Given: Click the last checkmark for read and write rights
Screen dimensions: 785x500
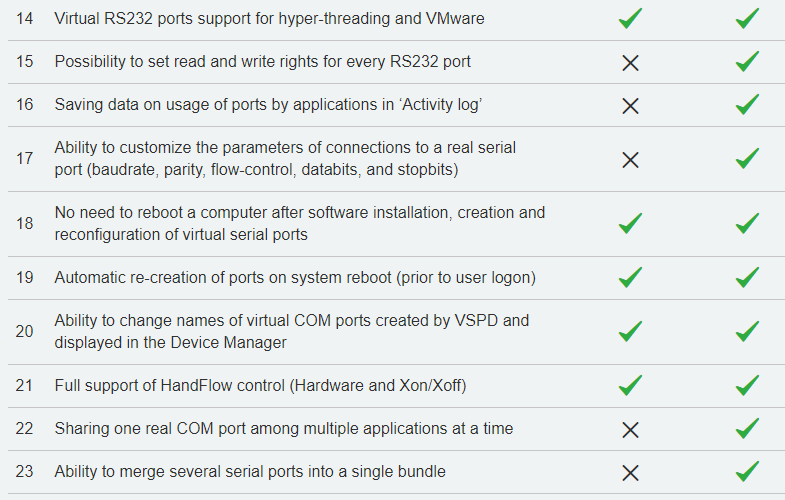Looking at the screenshot, I should click(x=747, y=62).
